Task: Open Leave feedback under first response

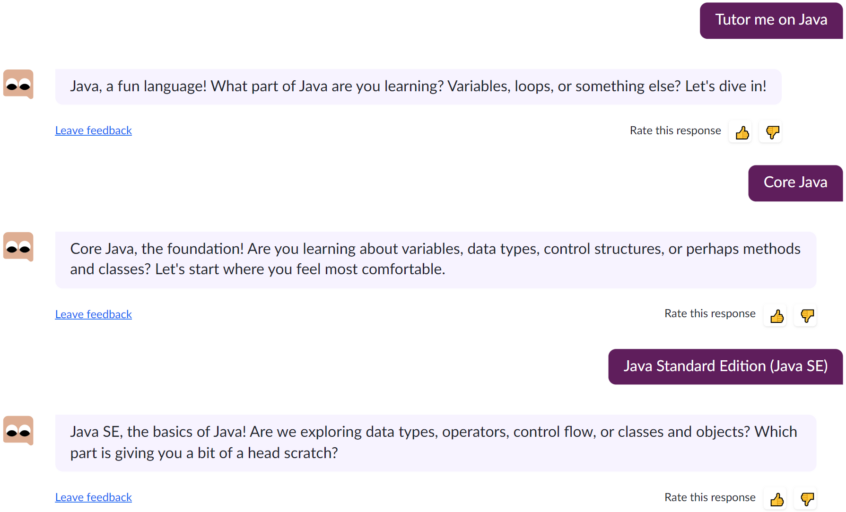Action: tap(93, 131)
